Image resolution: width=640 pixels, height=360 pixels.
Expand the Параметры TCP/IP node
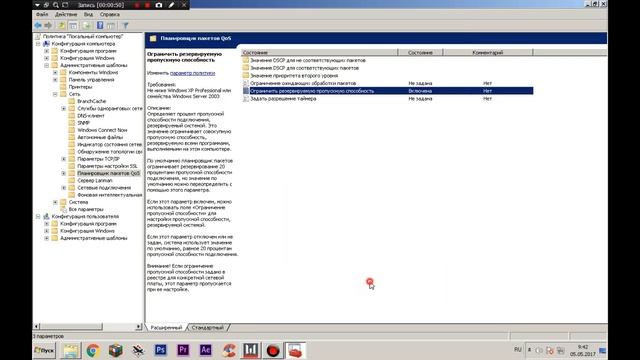64,159
